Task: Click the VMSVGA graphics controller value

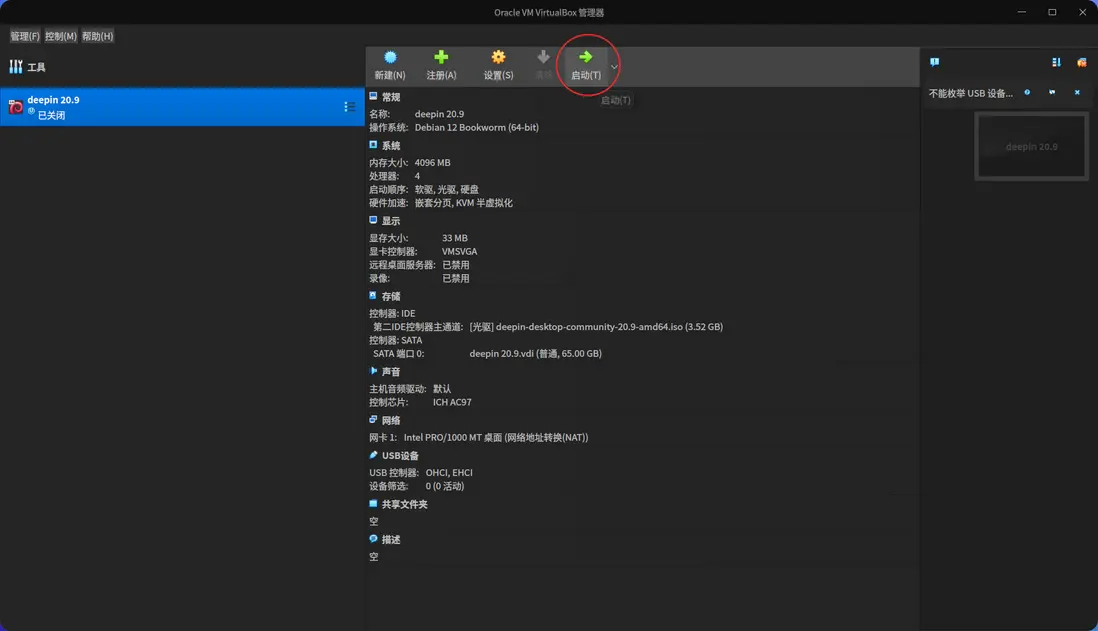Action: tap(459, 251)
